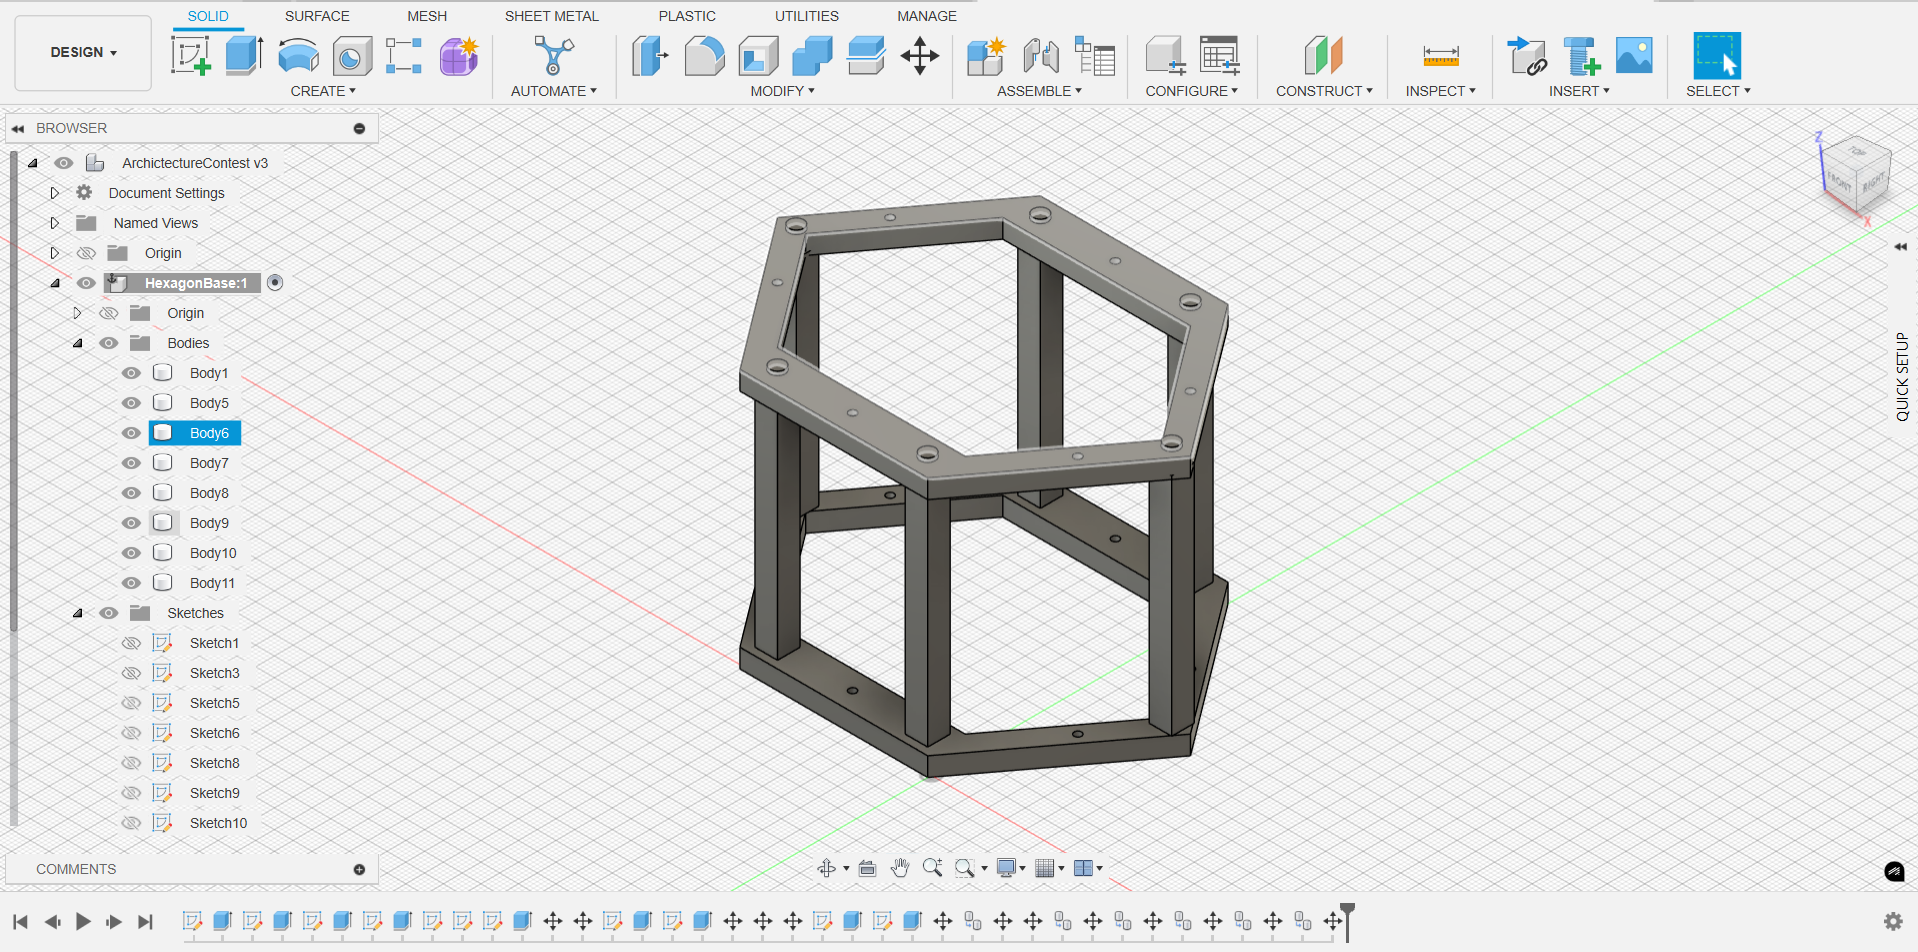Click the New Component icon
This screenshot has width=1918, height=952.
click(x=986, y=56)
